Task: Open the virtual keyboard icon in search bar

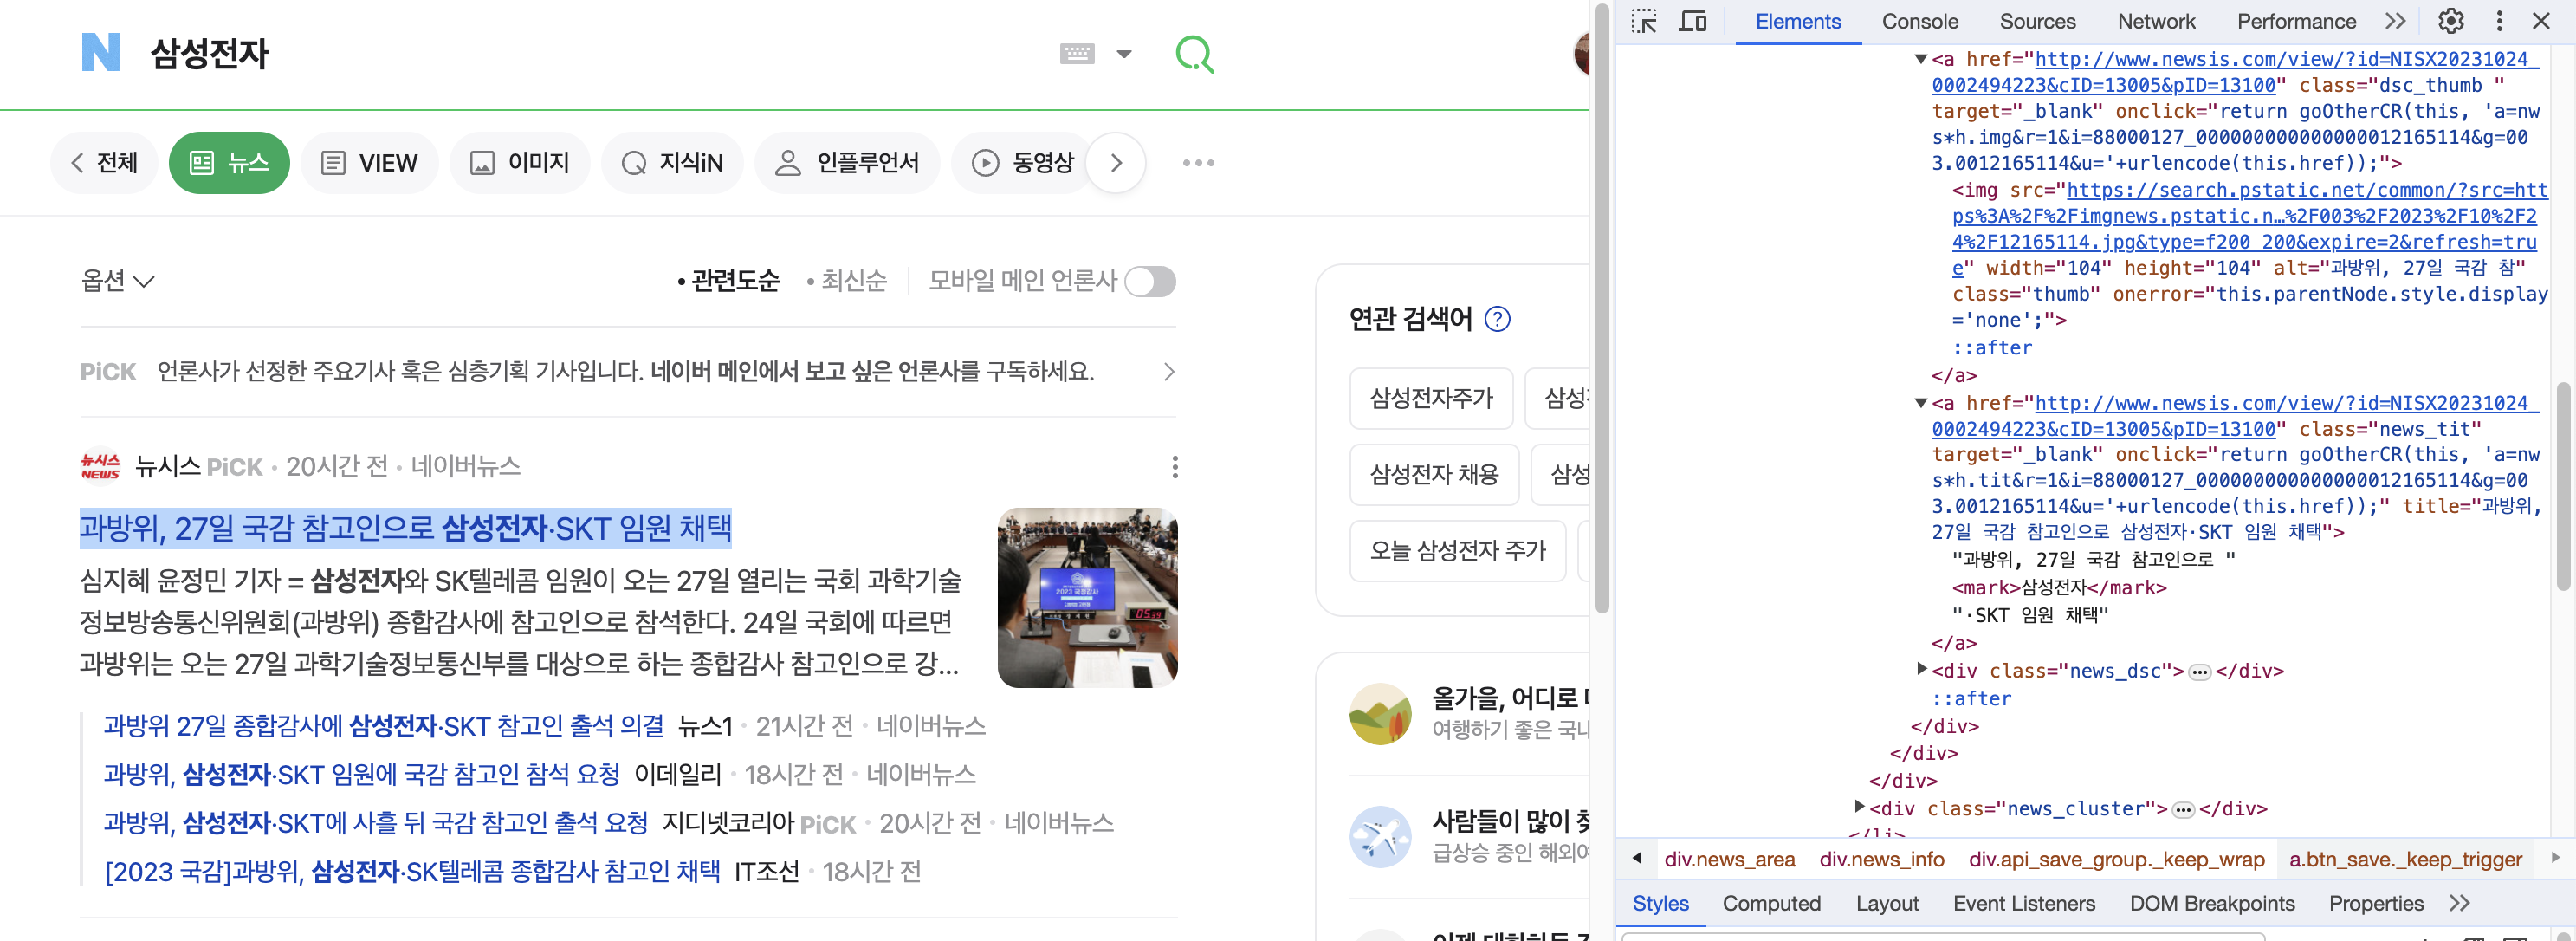Action: click(x=1077, y=53)
